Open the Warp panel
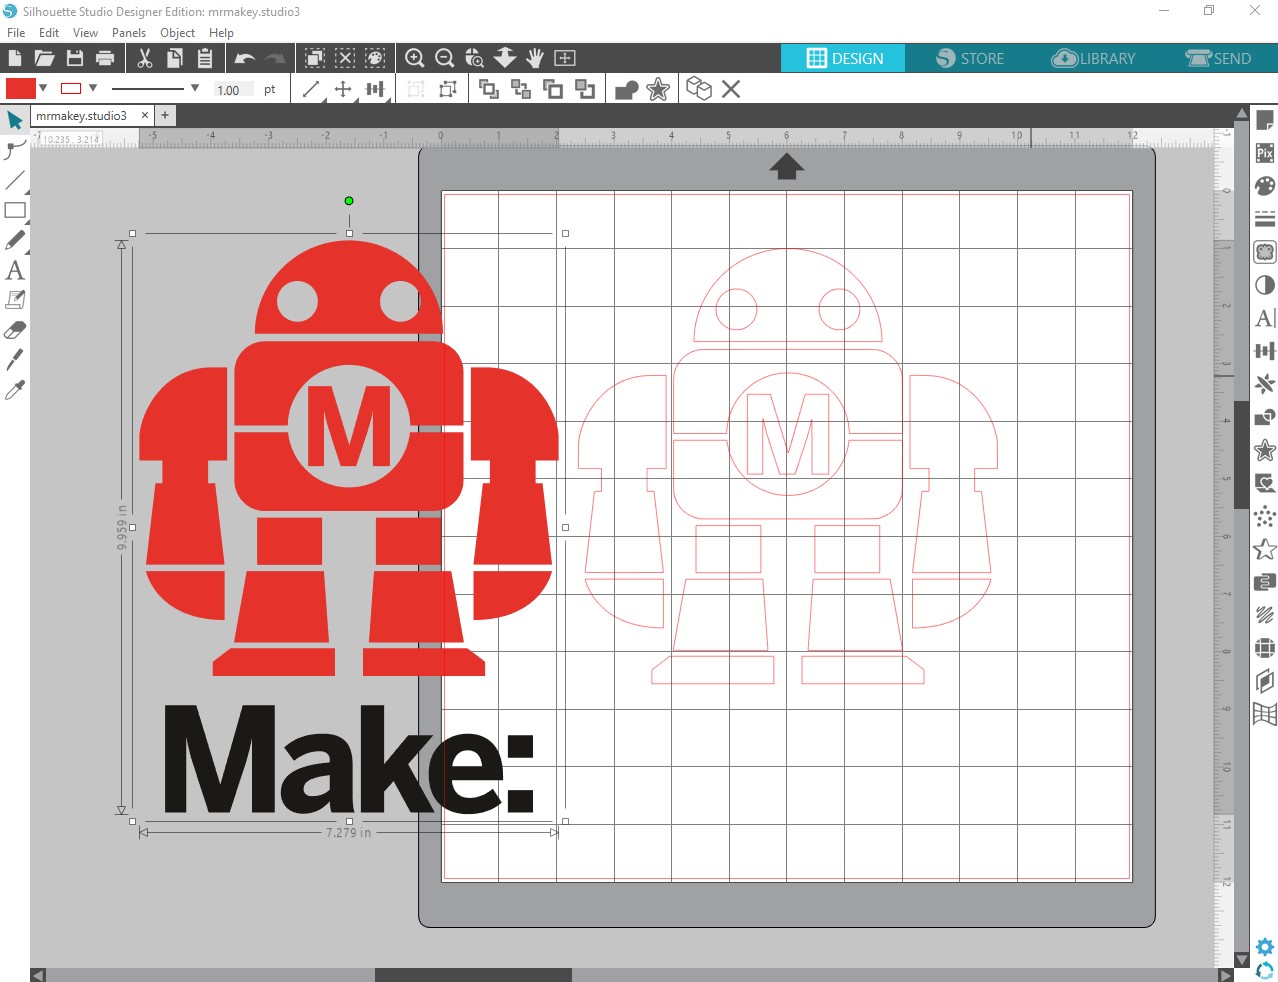The image size is (1278, 982). point(1265,714)
